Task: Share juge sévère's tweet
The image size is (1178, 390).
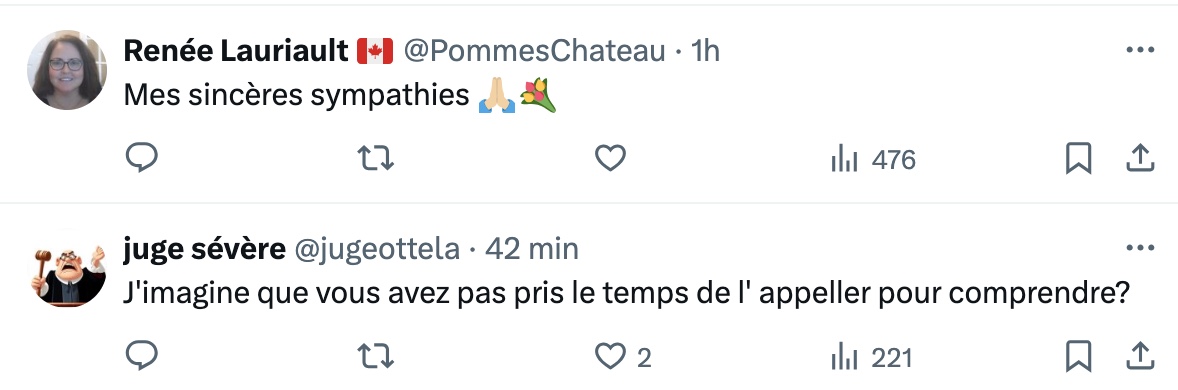Action: (1140, 356)
